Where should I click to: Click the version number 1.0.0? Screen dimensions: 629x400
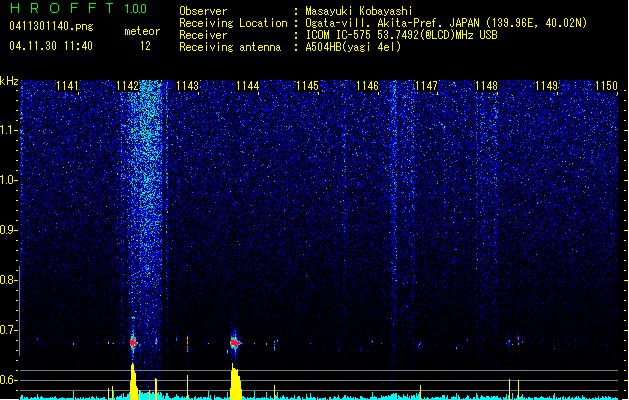pos(135,8)
